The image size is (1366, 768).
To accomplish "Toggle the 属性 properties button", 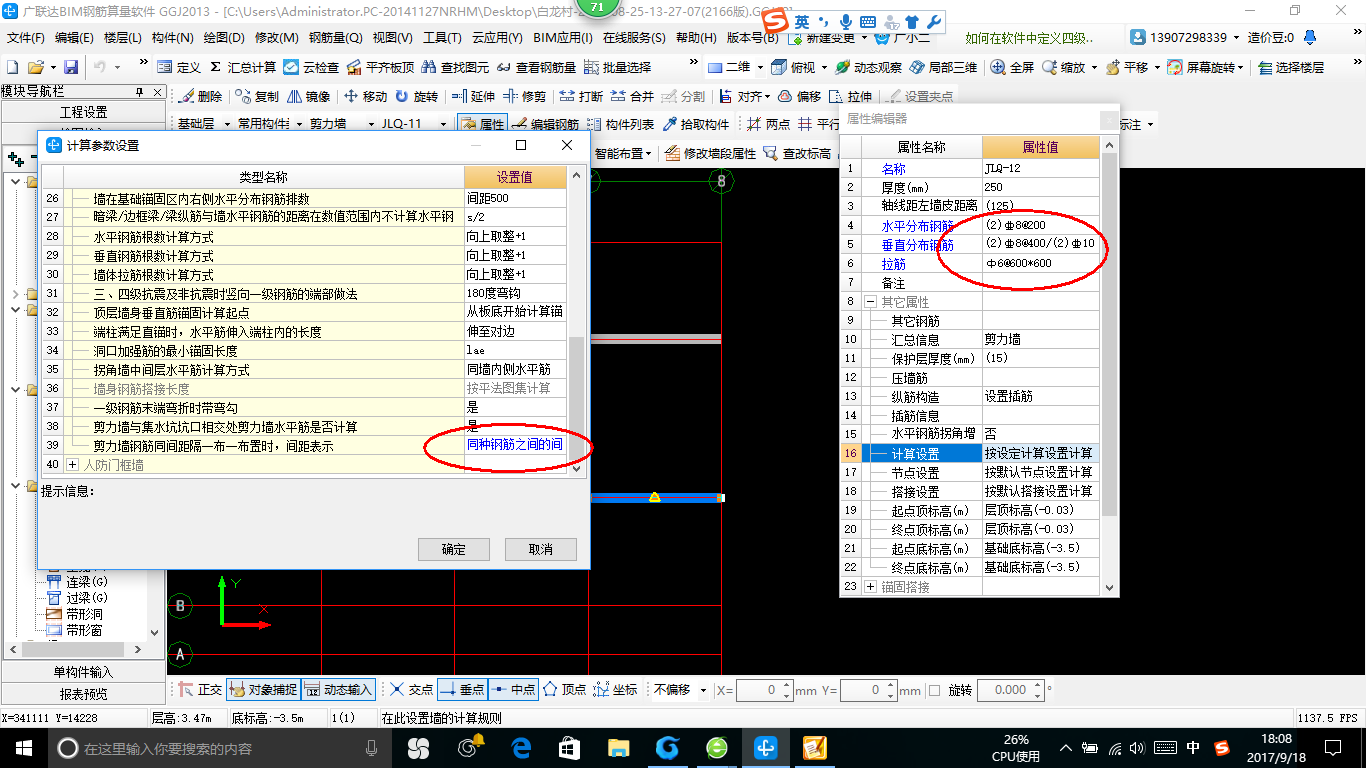I will pyautogui.click(x=482, y=125).
